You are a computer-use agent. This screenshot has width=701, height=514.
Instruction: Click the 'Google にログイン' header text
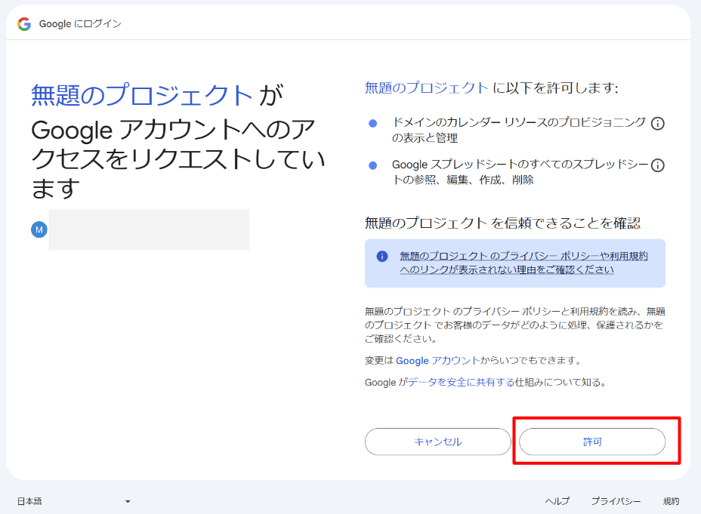click(x=80, y=24)
